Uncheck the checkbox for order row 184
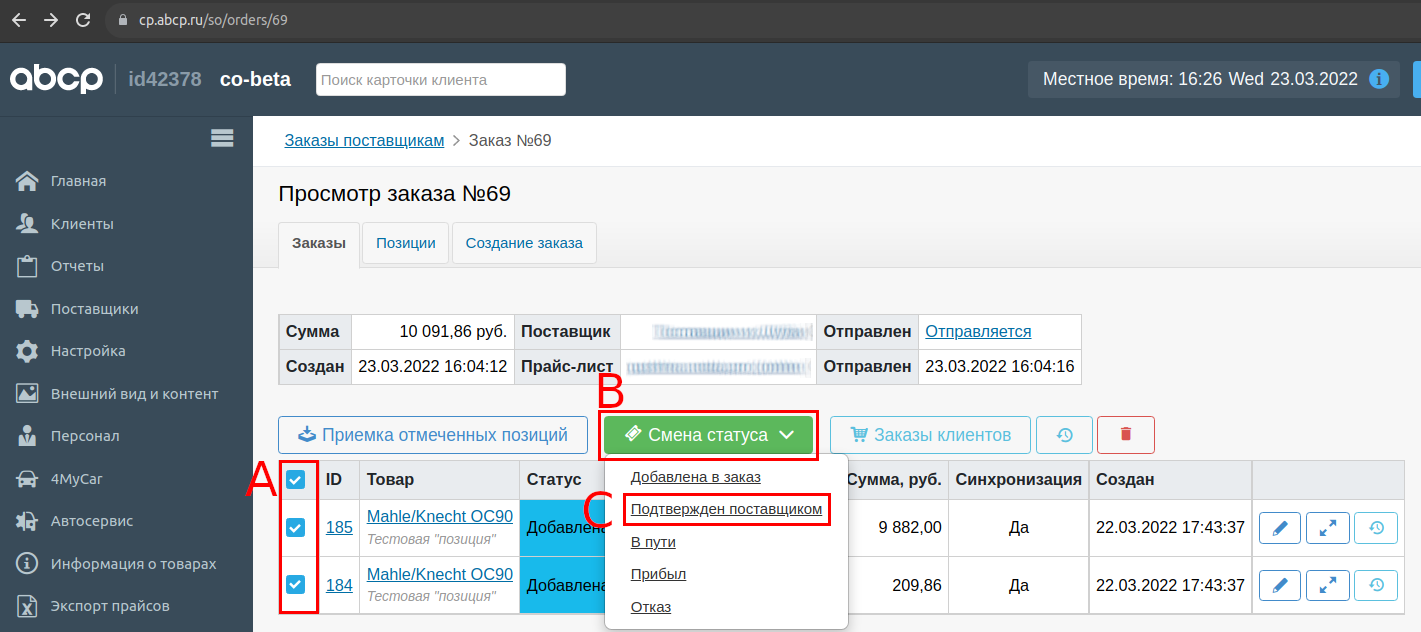1421x632 pixels. [x=296, y=584]
